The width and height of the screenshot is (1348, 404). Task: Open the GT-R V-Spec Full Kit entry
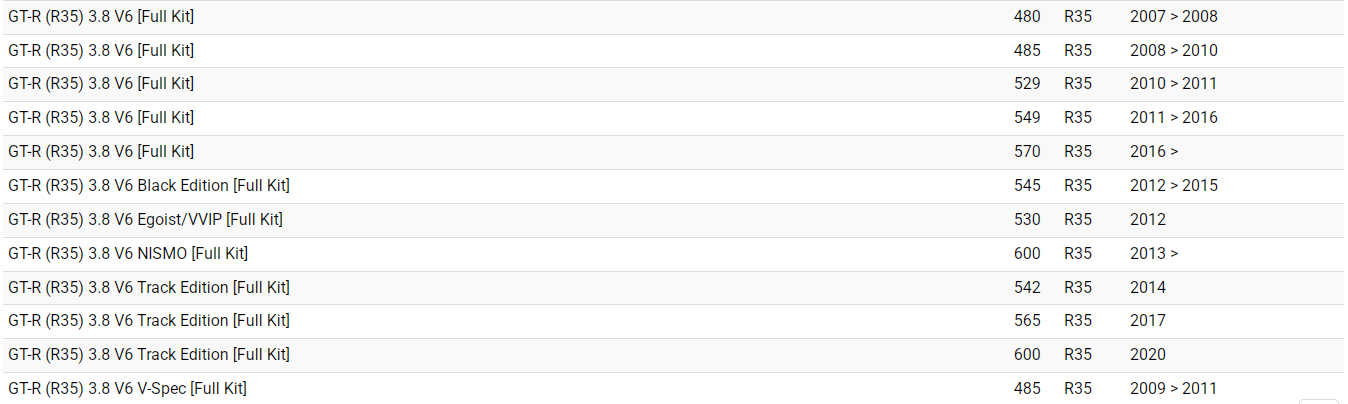127,389
